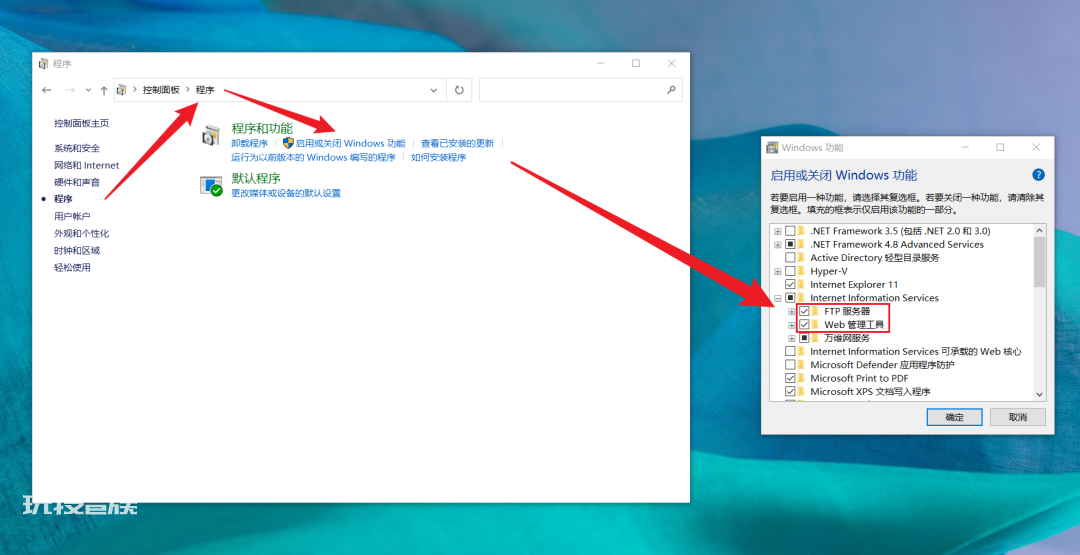The height and width of the screenshot is (555, 1080).
Task: Click scroll-up arrow in features list
Action: coord(1040,231)
